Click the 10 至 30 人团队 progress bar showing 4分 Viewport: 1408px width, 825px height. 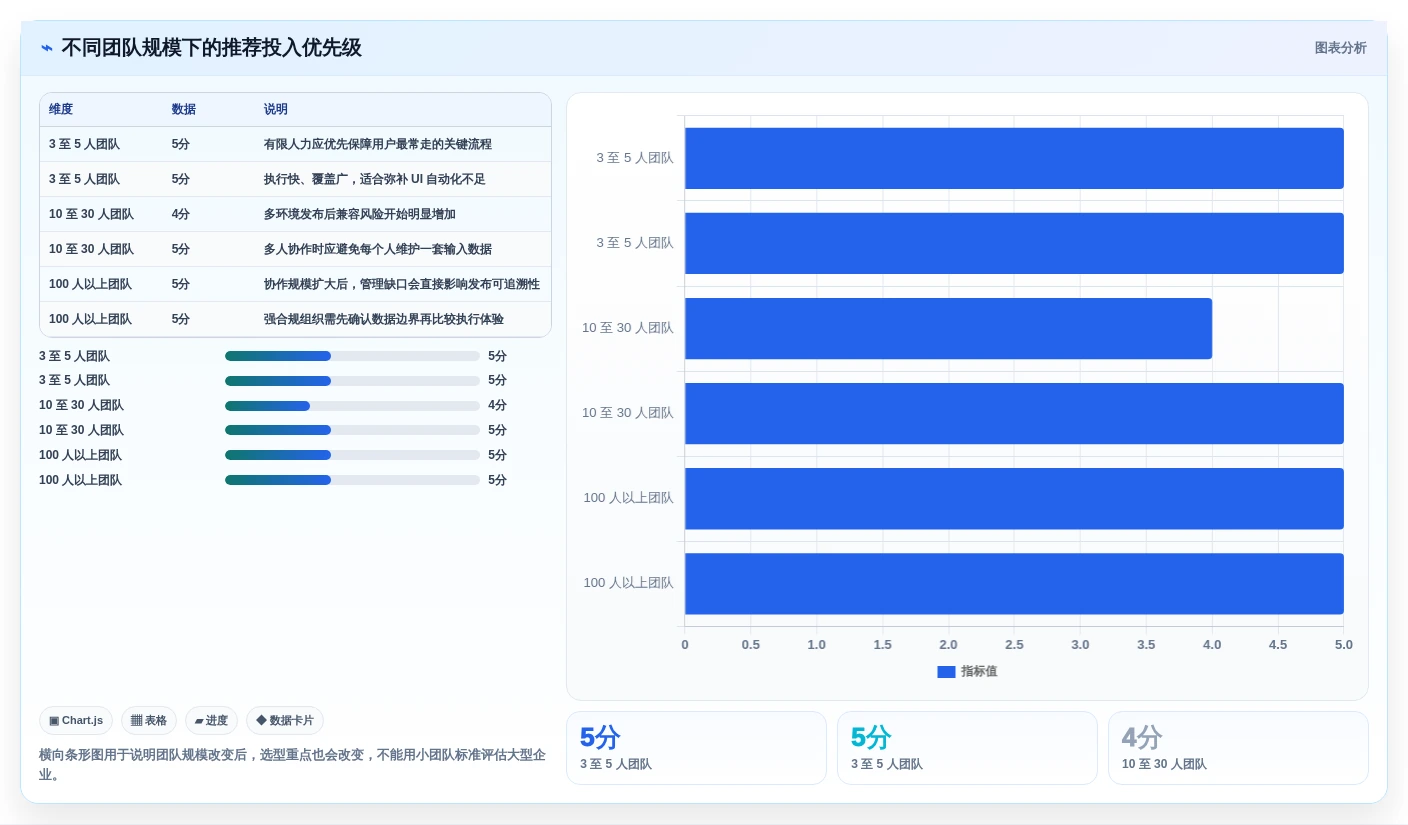352,406
